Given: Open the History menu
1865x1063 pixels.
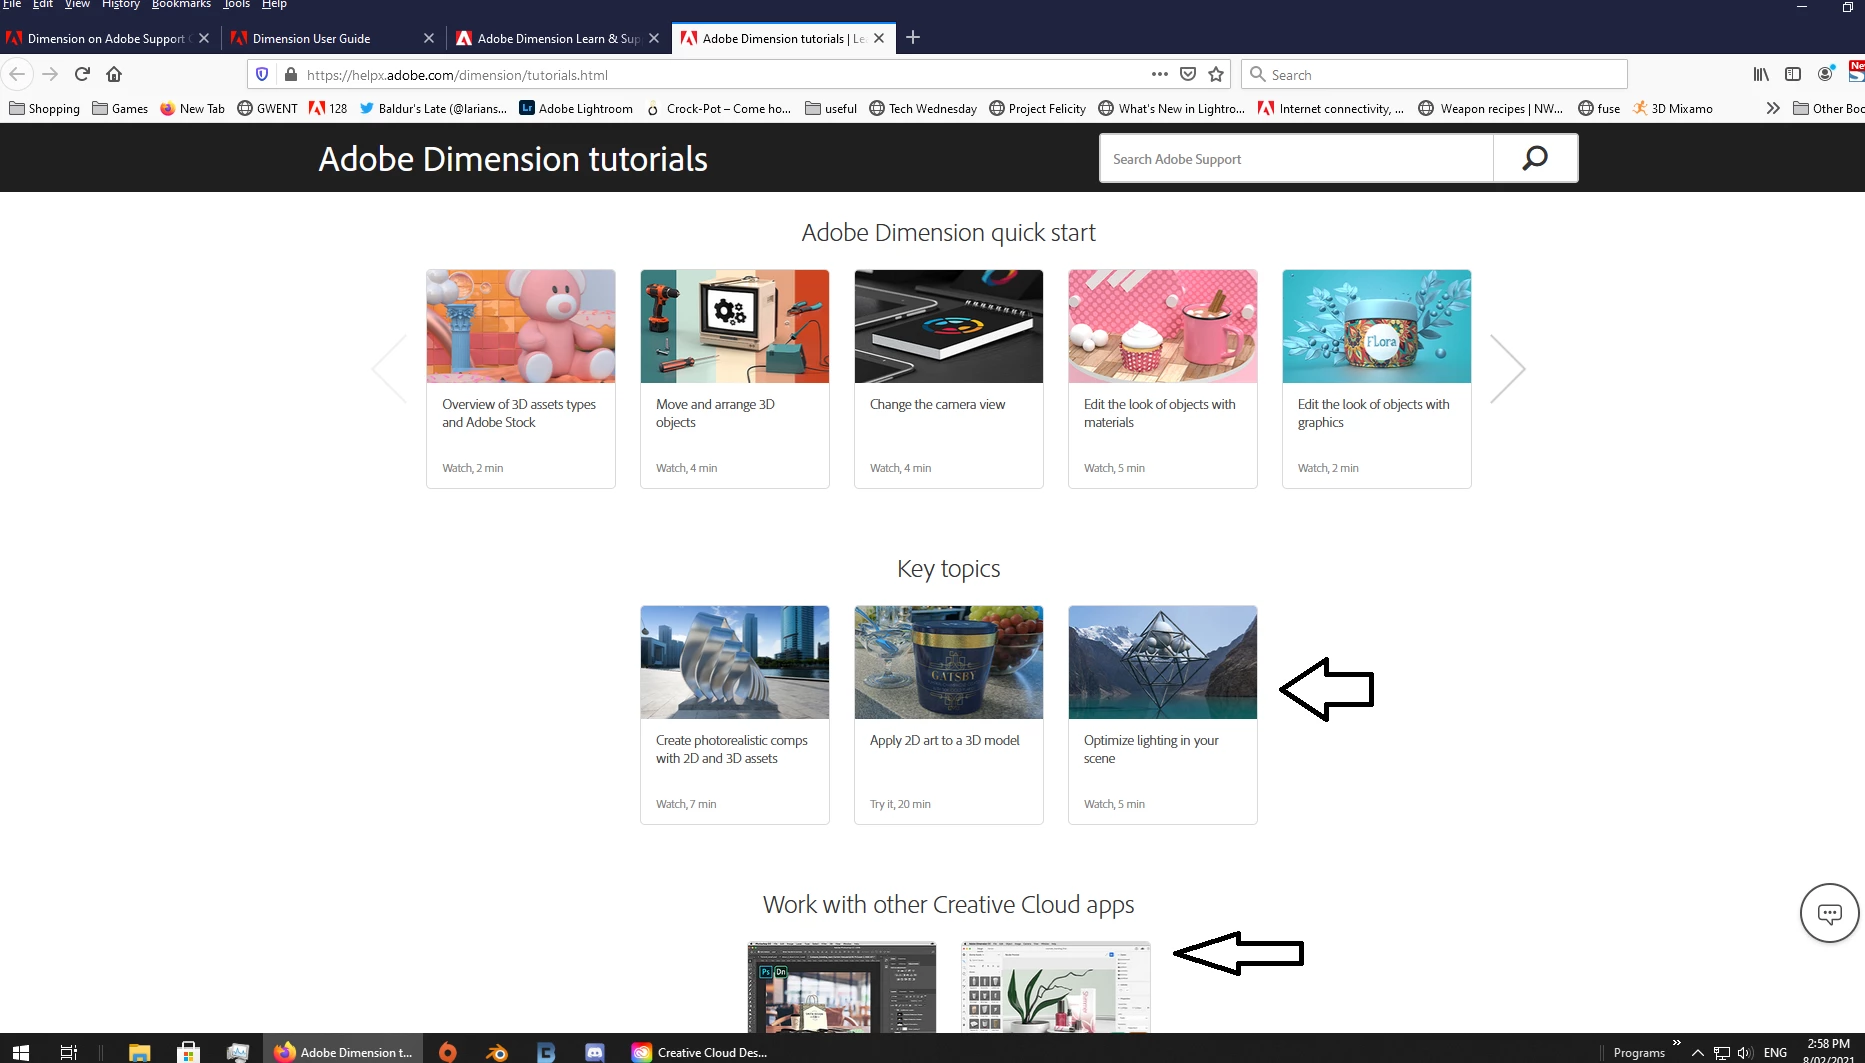Looking at the screenshot, I should pyautogui.click(x=120, y=5).
